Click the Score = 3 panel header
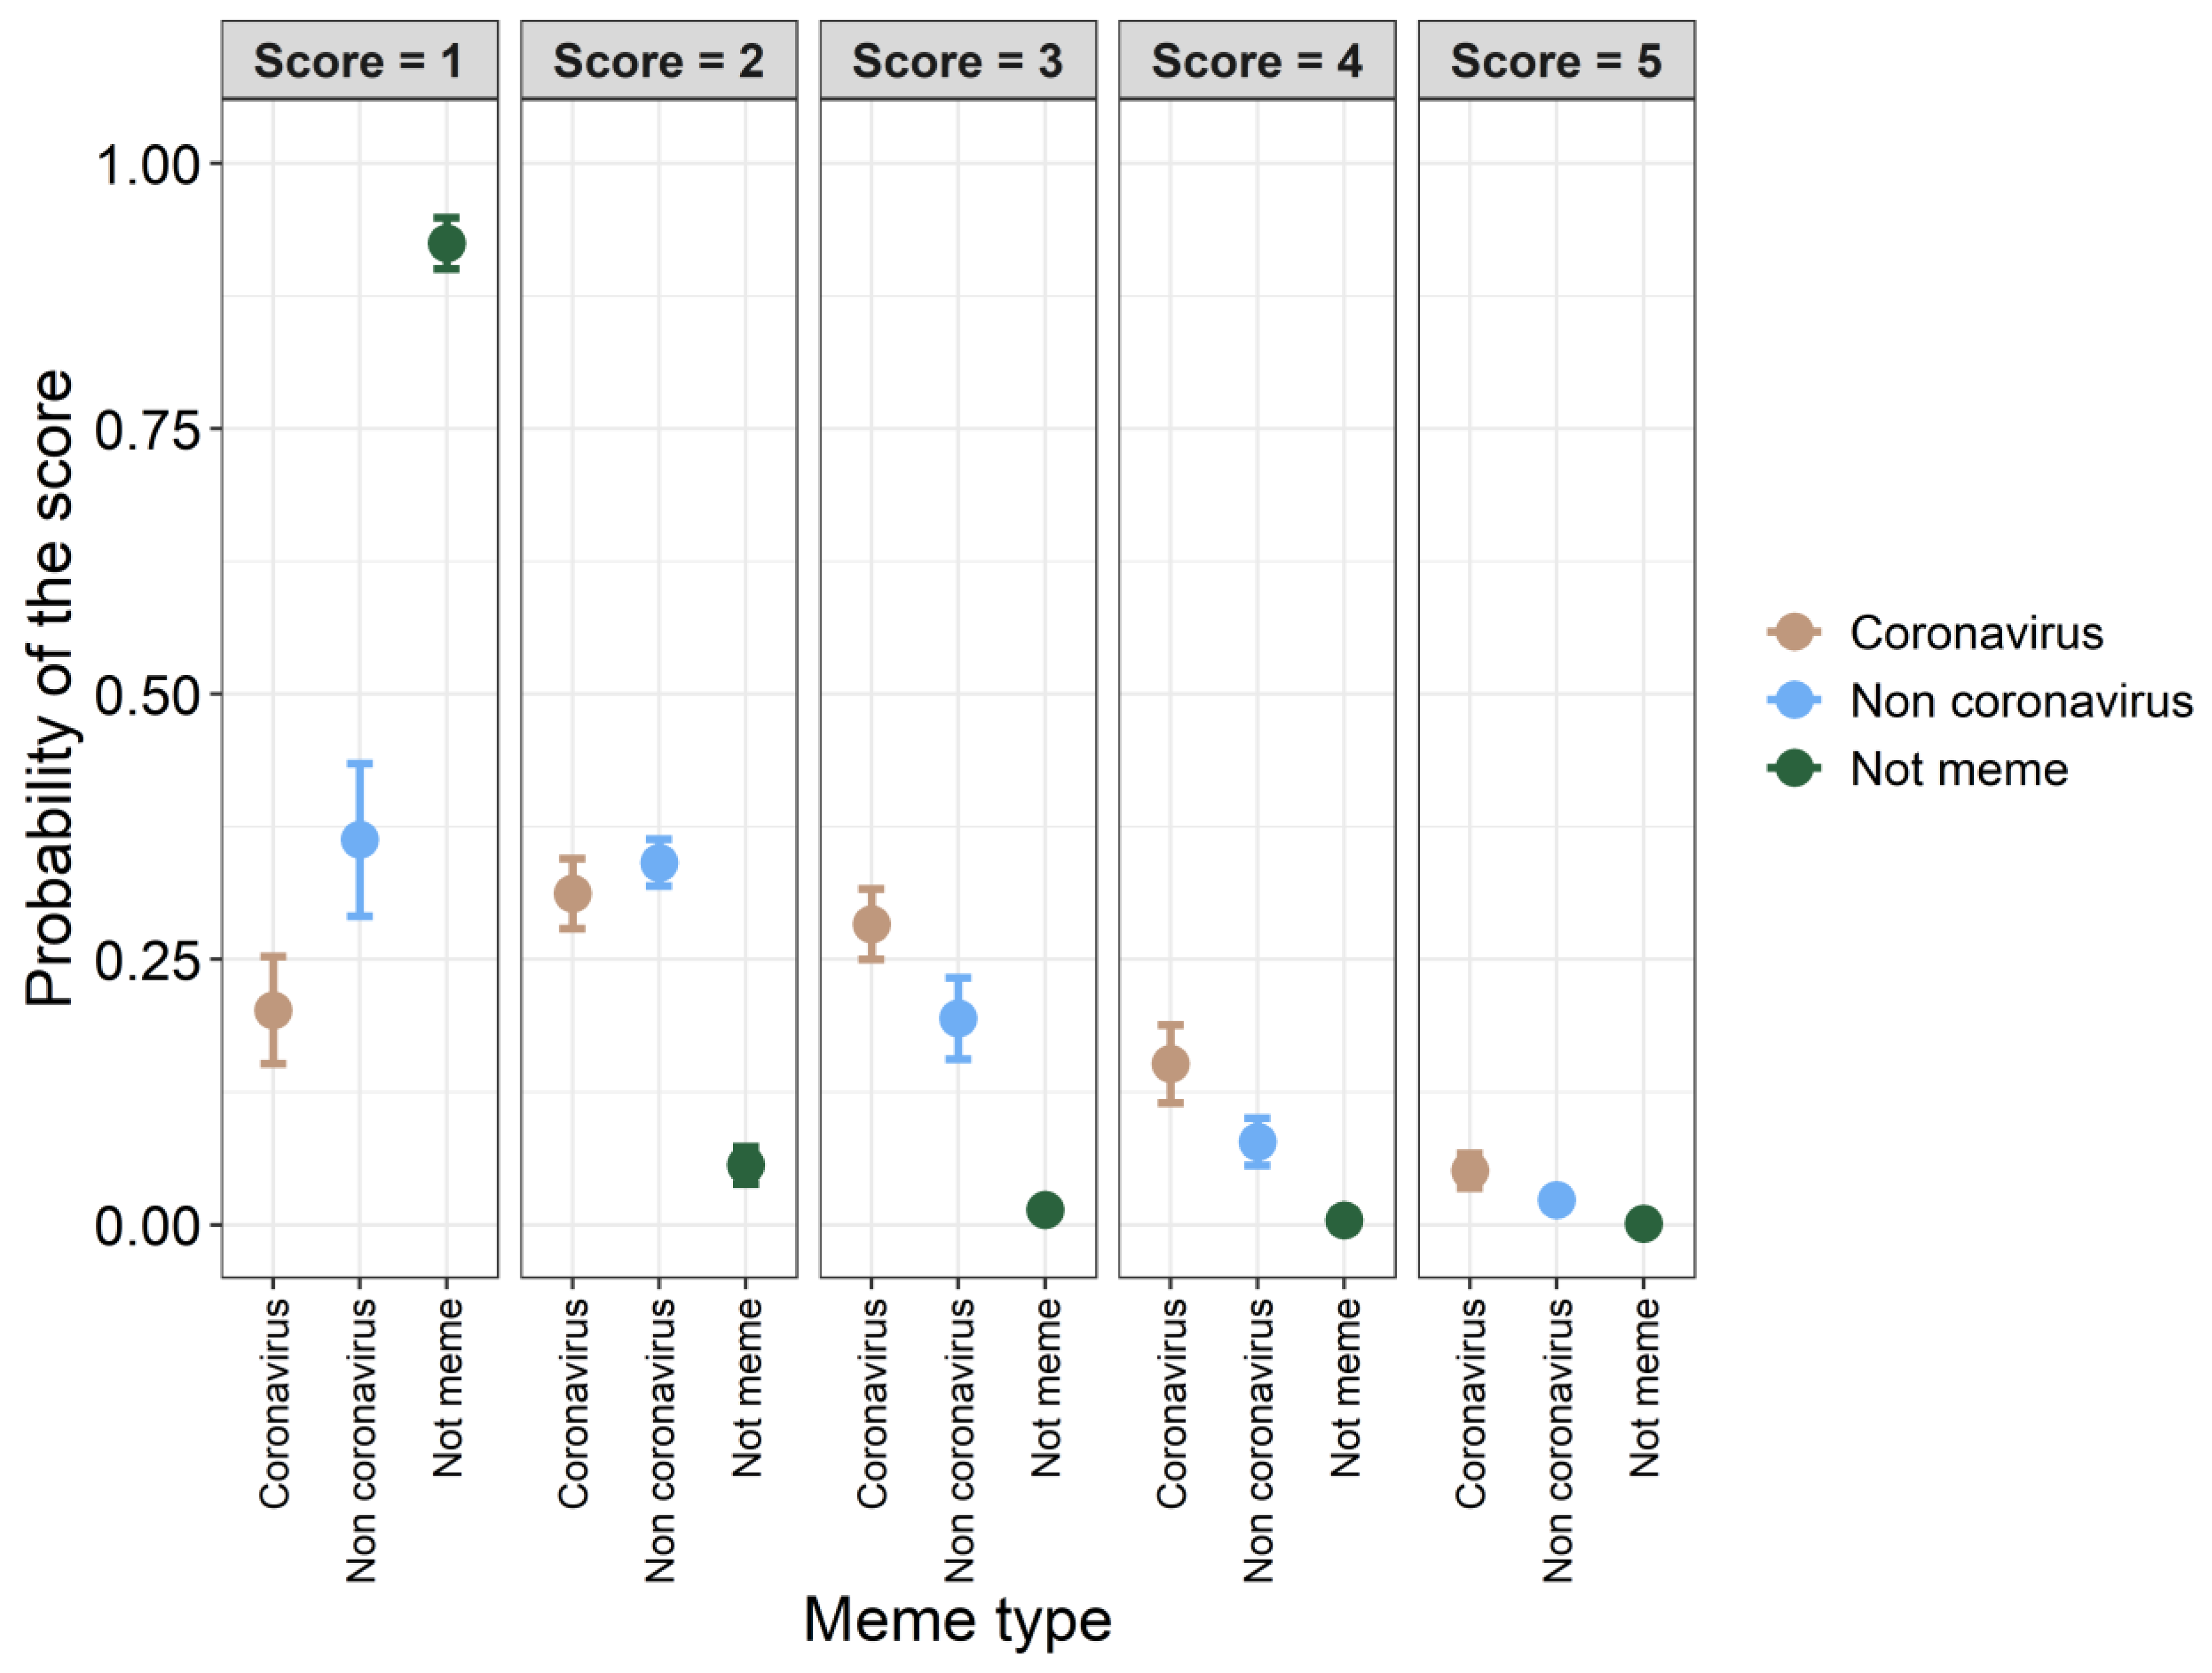Viewport: 2212px width, 1673px height. tap(957, 61)
